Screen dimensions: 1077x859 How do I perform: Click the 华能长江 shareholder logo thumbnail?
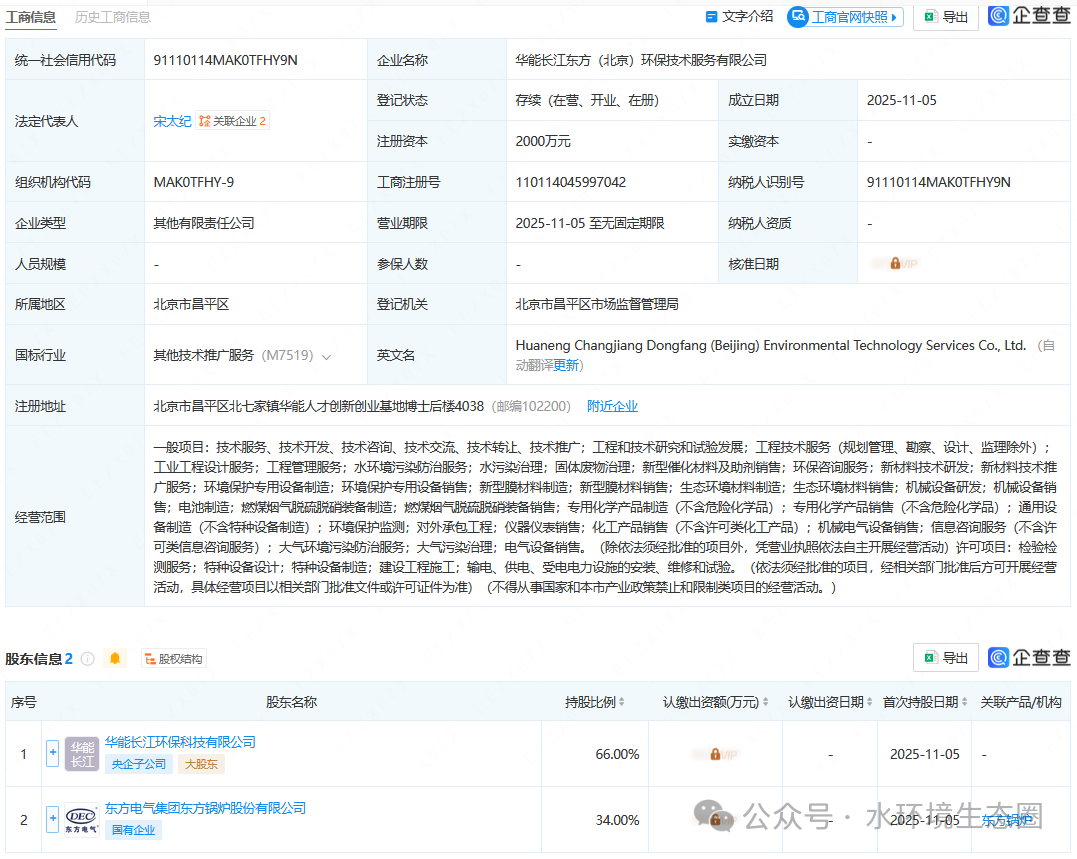[x=82, y=754]
